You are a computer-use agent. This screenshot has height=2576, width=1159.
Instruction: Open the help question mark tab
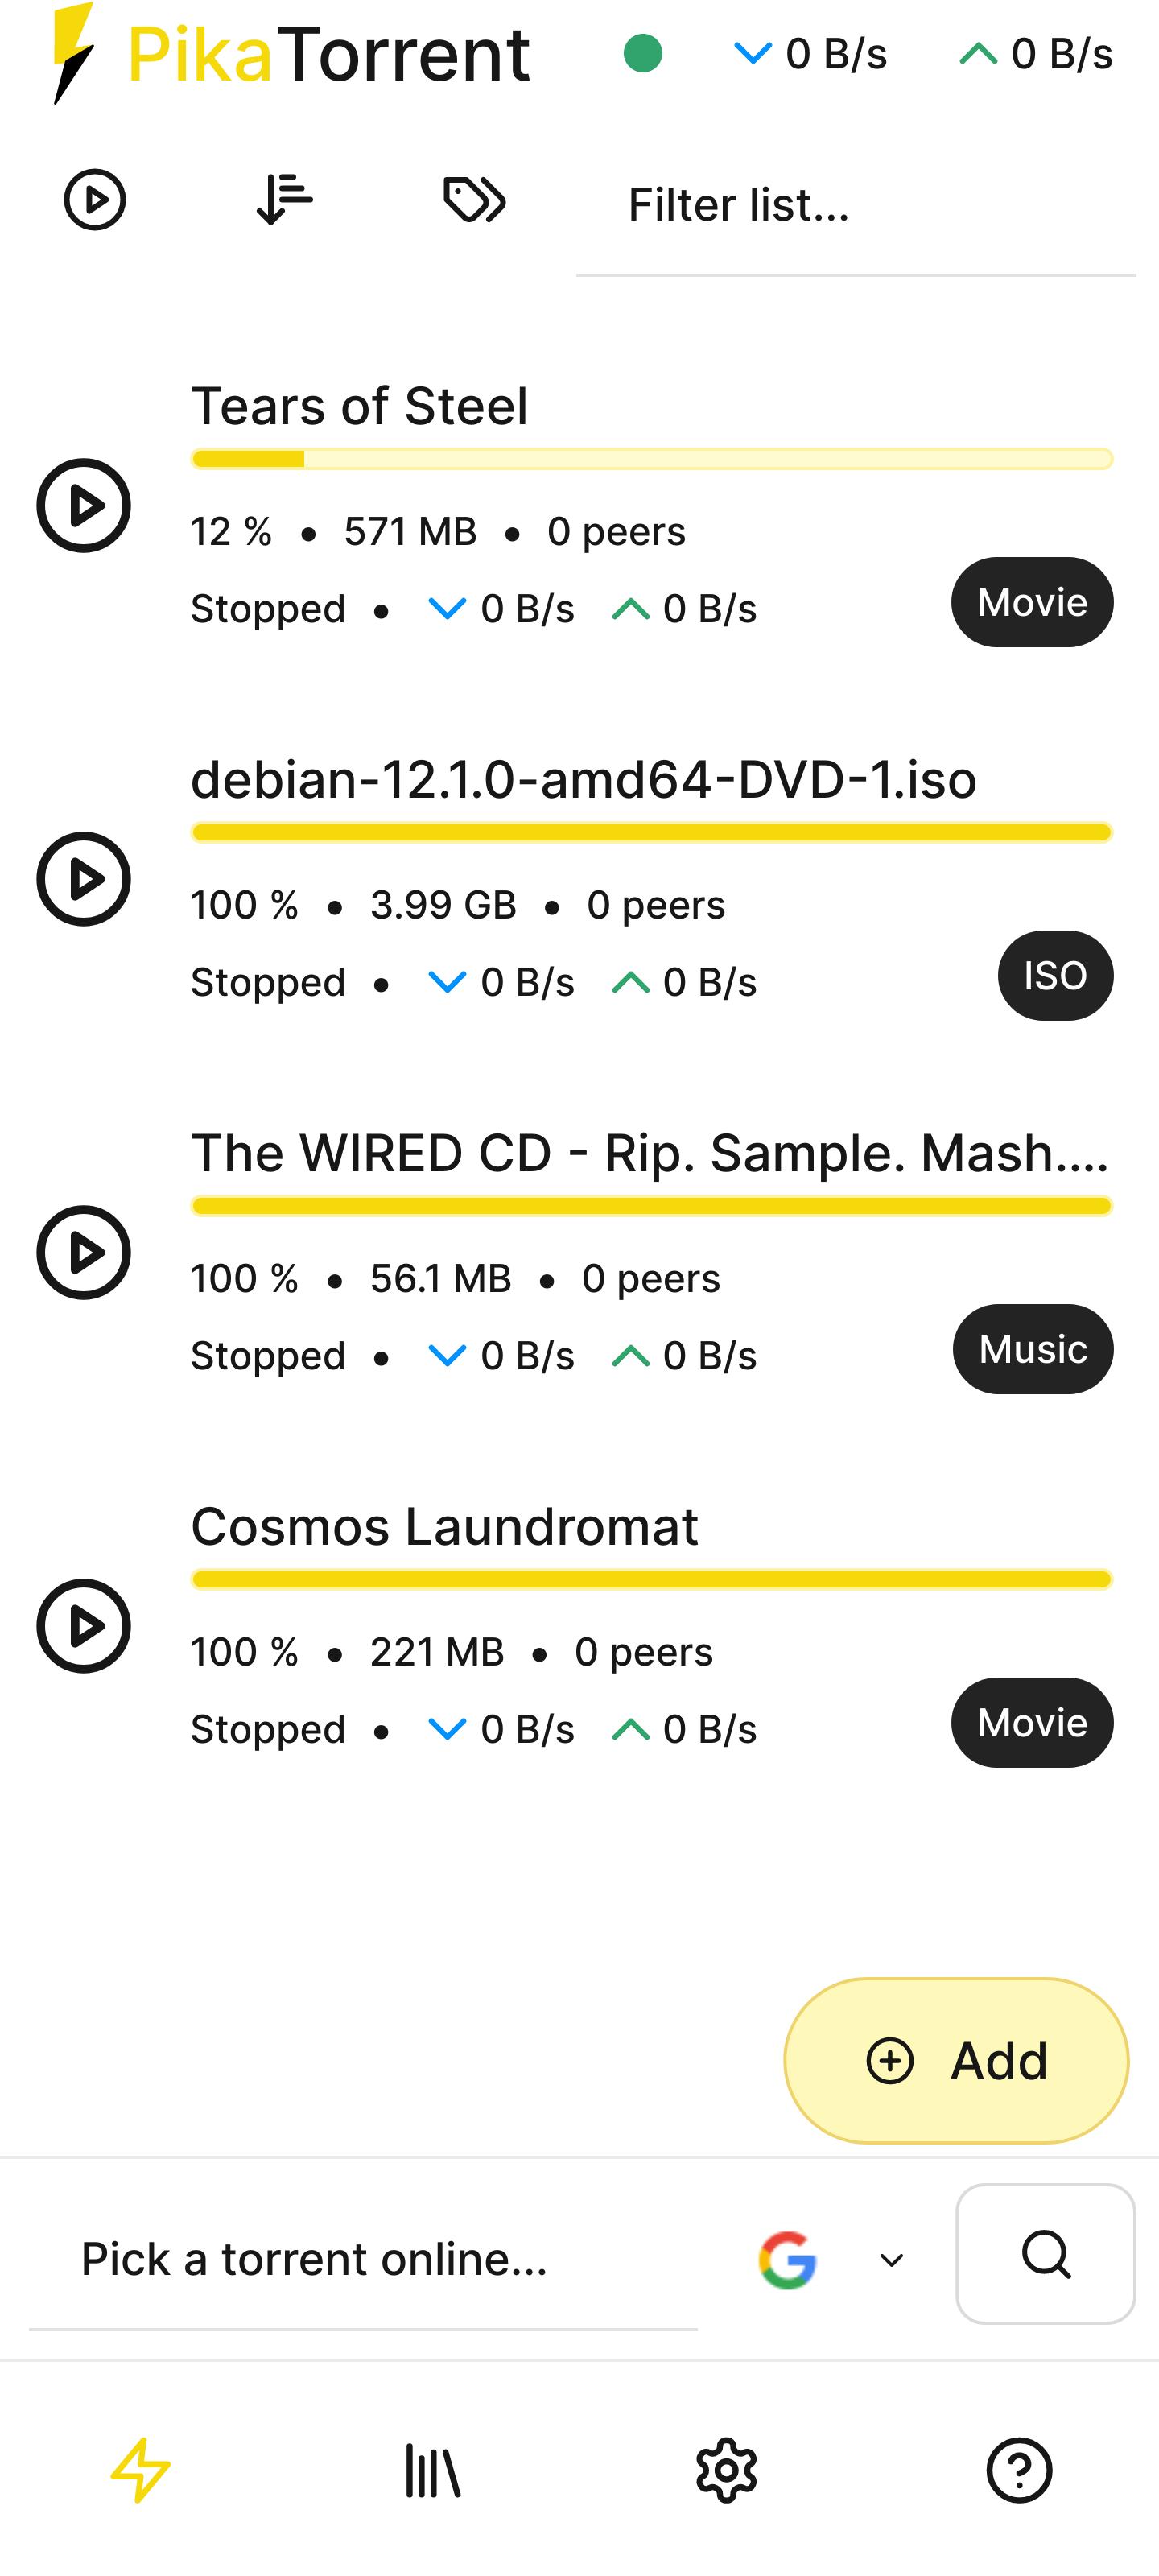1019,2470
